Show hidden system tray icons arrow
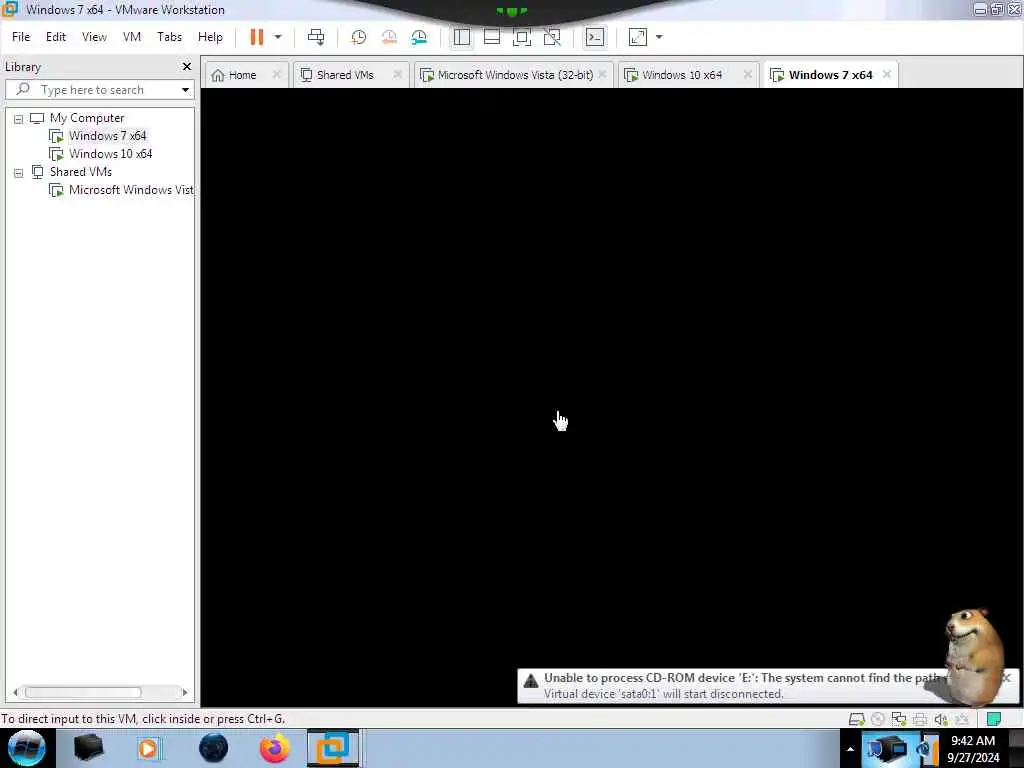This screenshot has height=768, width=1024. [850, 749]
